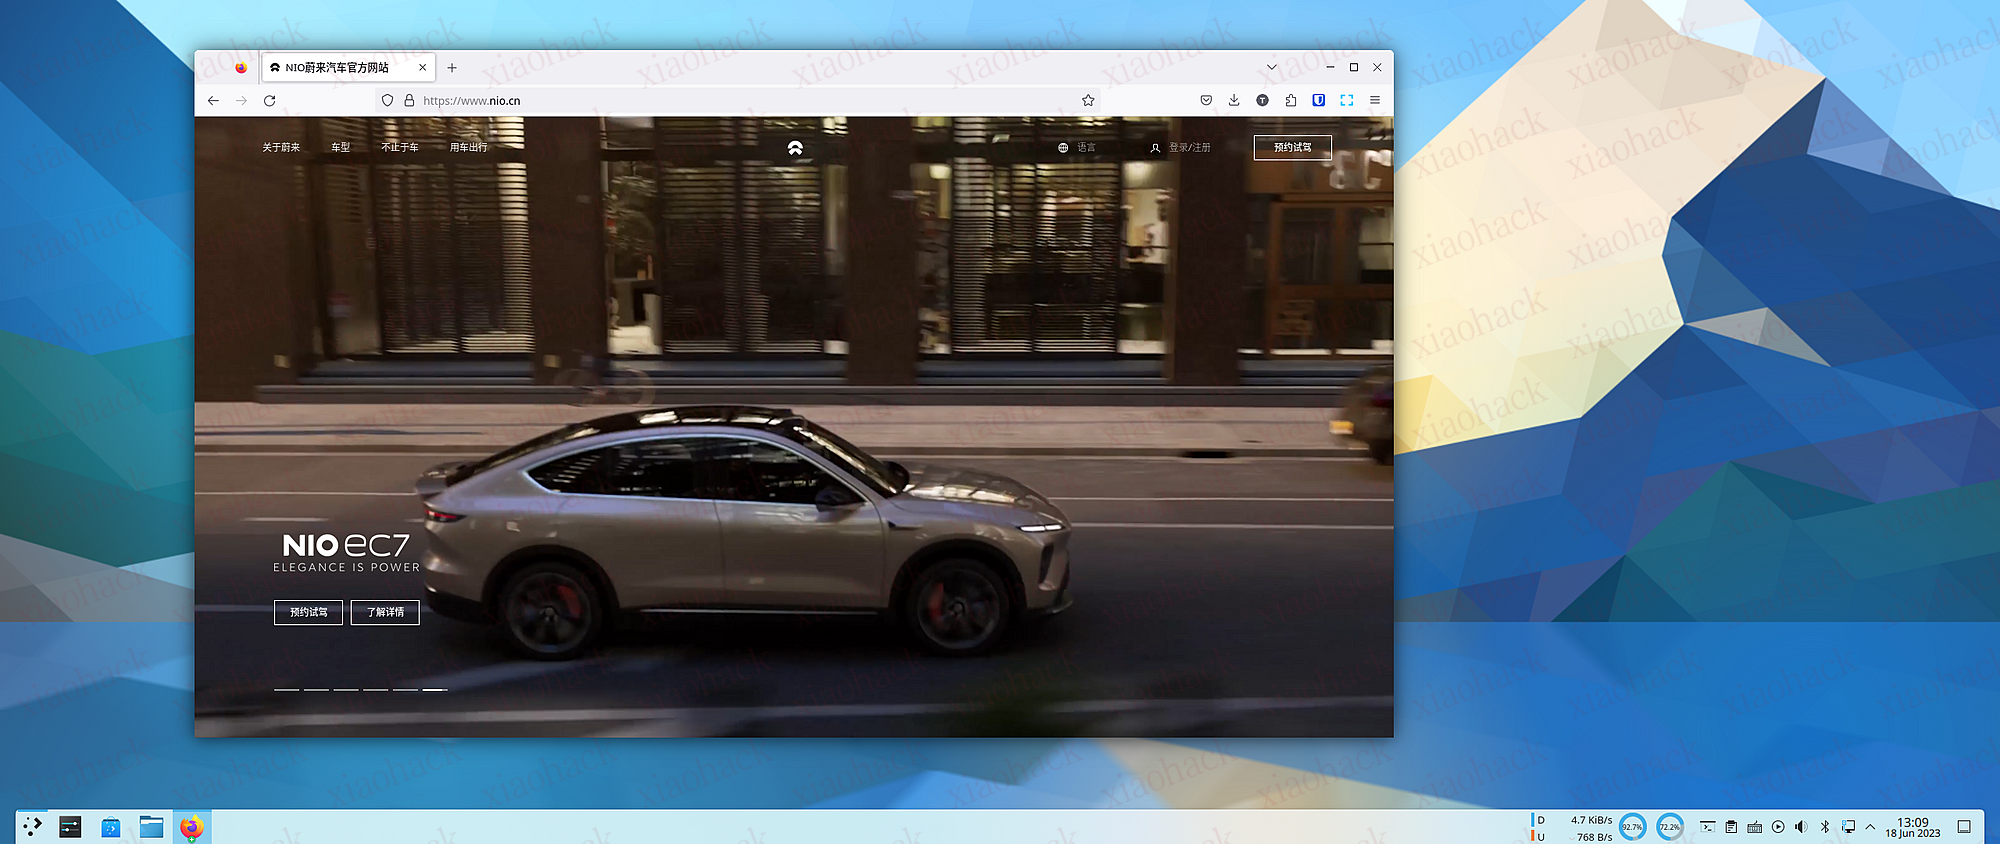Open the Bitwarden extension icon
The width and height of the screenshot is (2000, 844).
(1319, 101)
